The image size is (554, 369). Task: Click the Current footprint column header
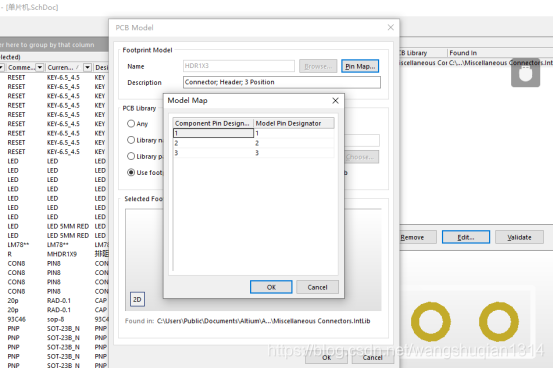click(64, 67)
